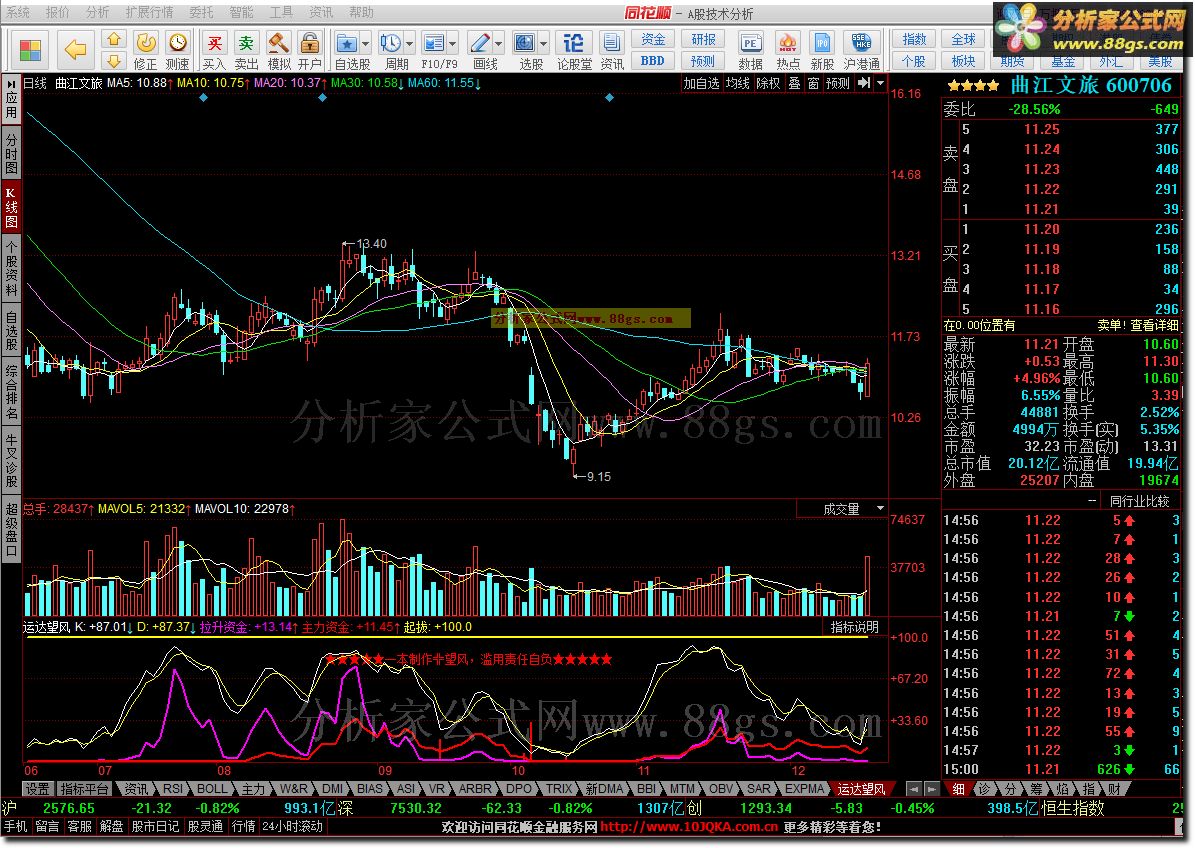This screenshot has height=848, width=1195.
Task: Click the page up arrow icon
Action: click(114, 40)
